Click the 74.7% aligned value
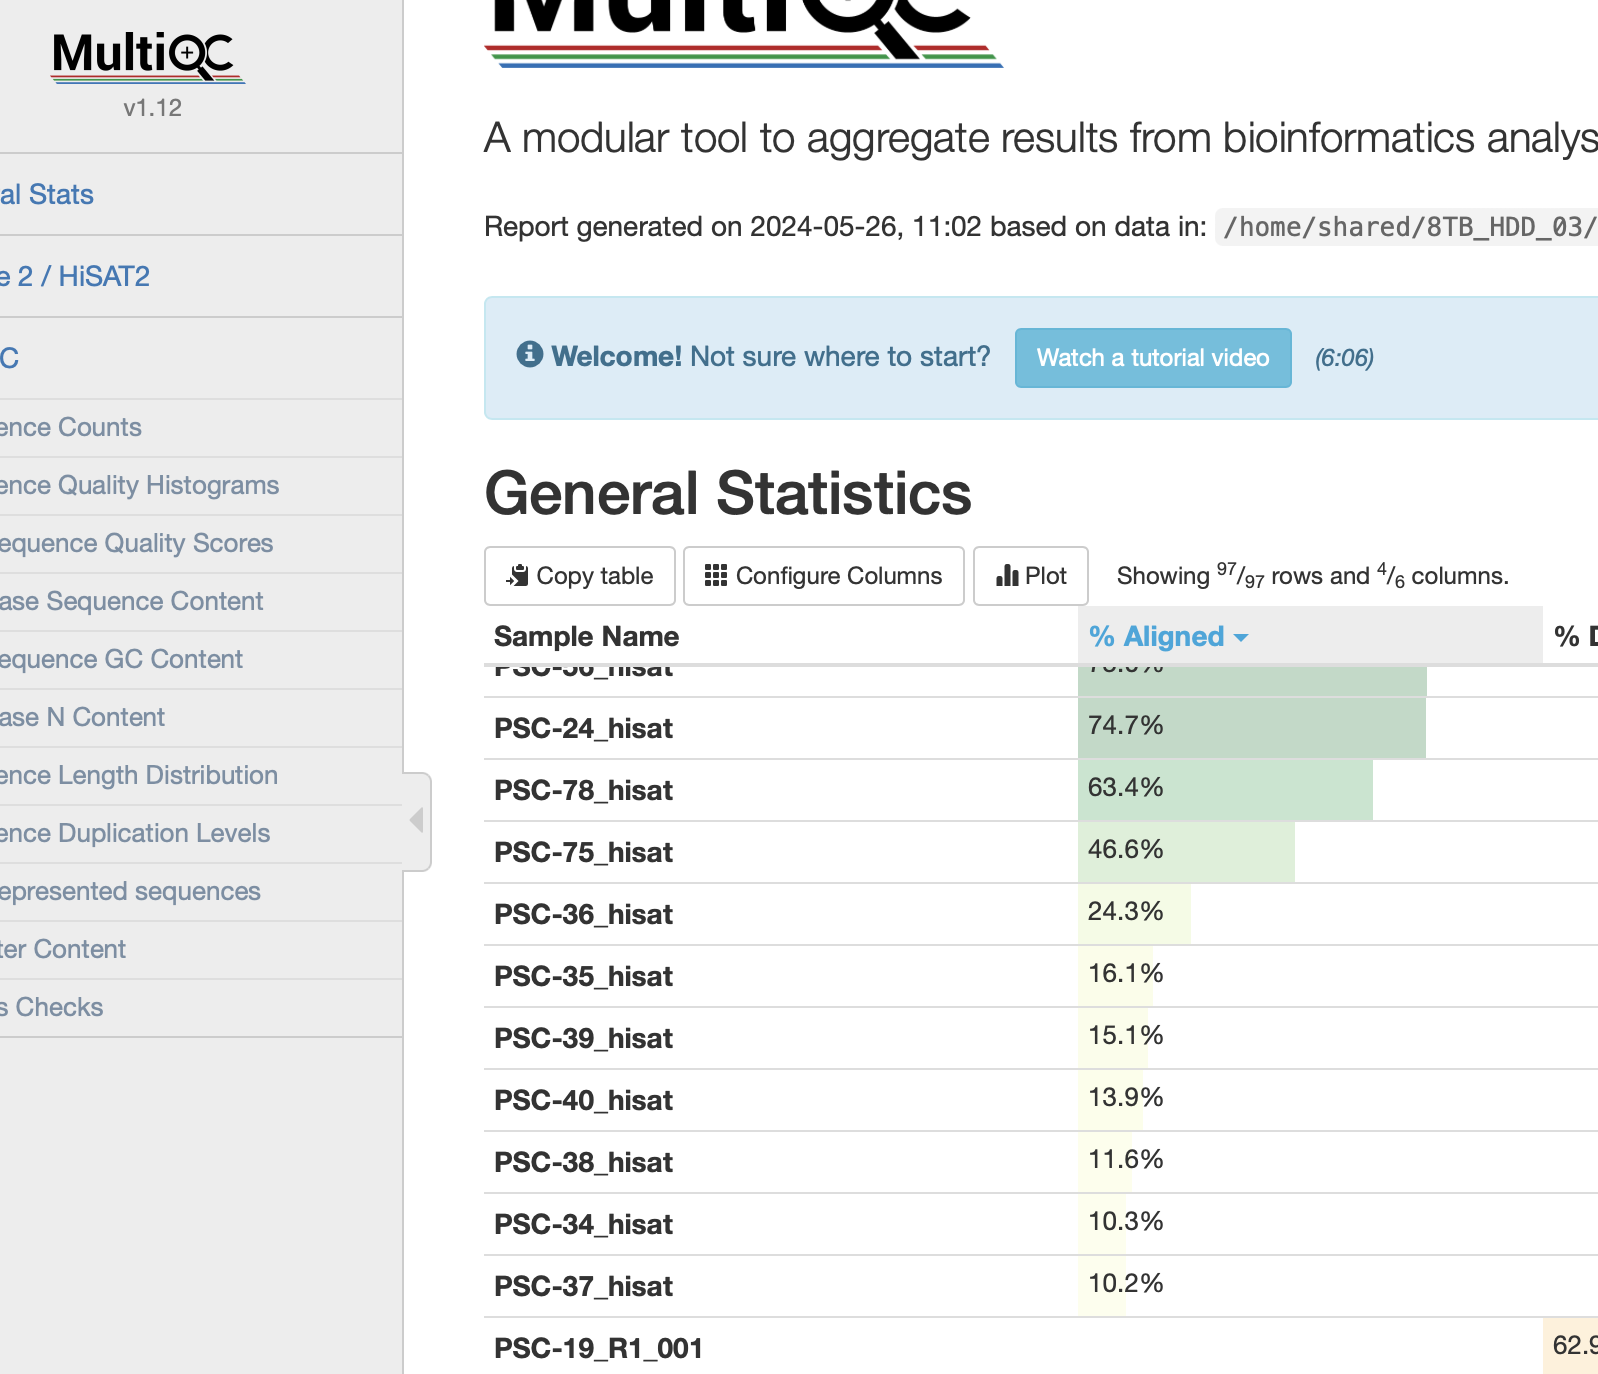The image size is (1598, 1374). 1125,725
